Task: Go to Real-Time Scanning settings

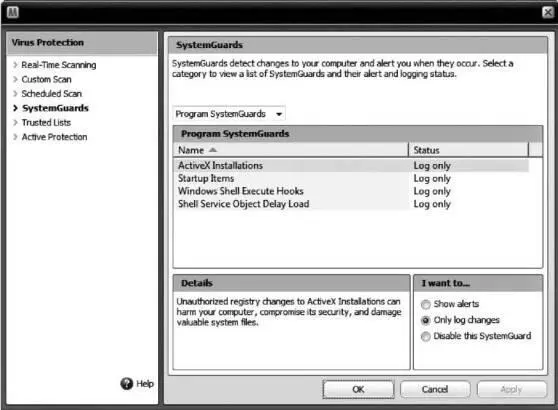Action: click(x=59, y=65)
